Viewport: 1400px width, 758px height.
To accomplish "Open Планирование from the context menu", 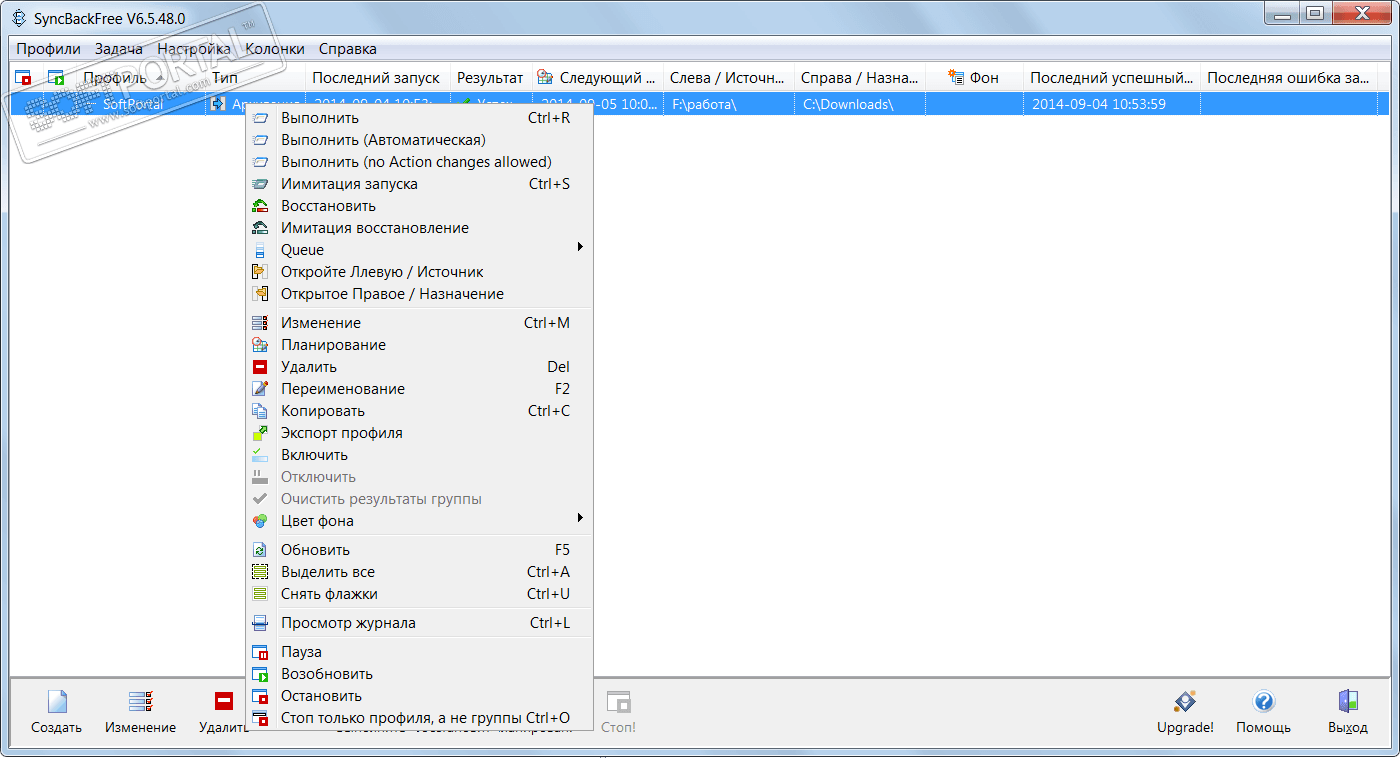I will coord(419,345).
